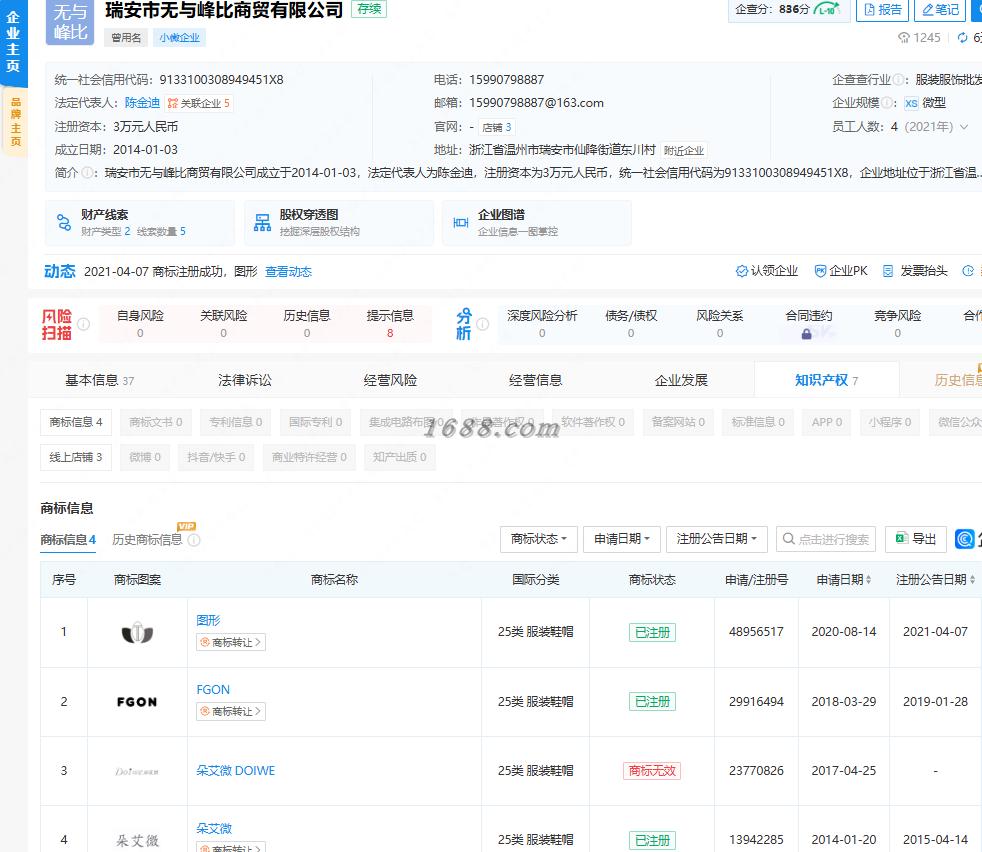Click the info icon beside 风险扫描
This screenshot has width=982, height=852.
[83, 324]
